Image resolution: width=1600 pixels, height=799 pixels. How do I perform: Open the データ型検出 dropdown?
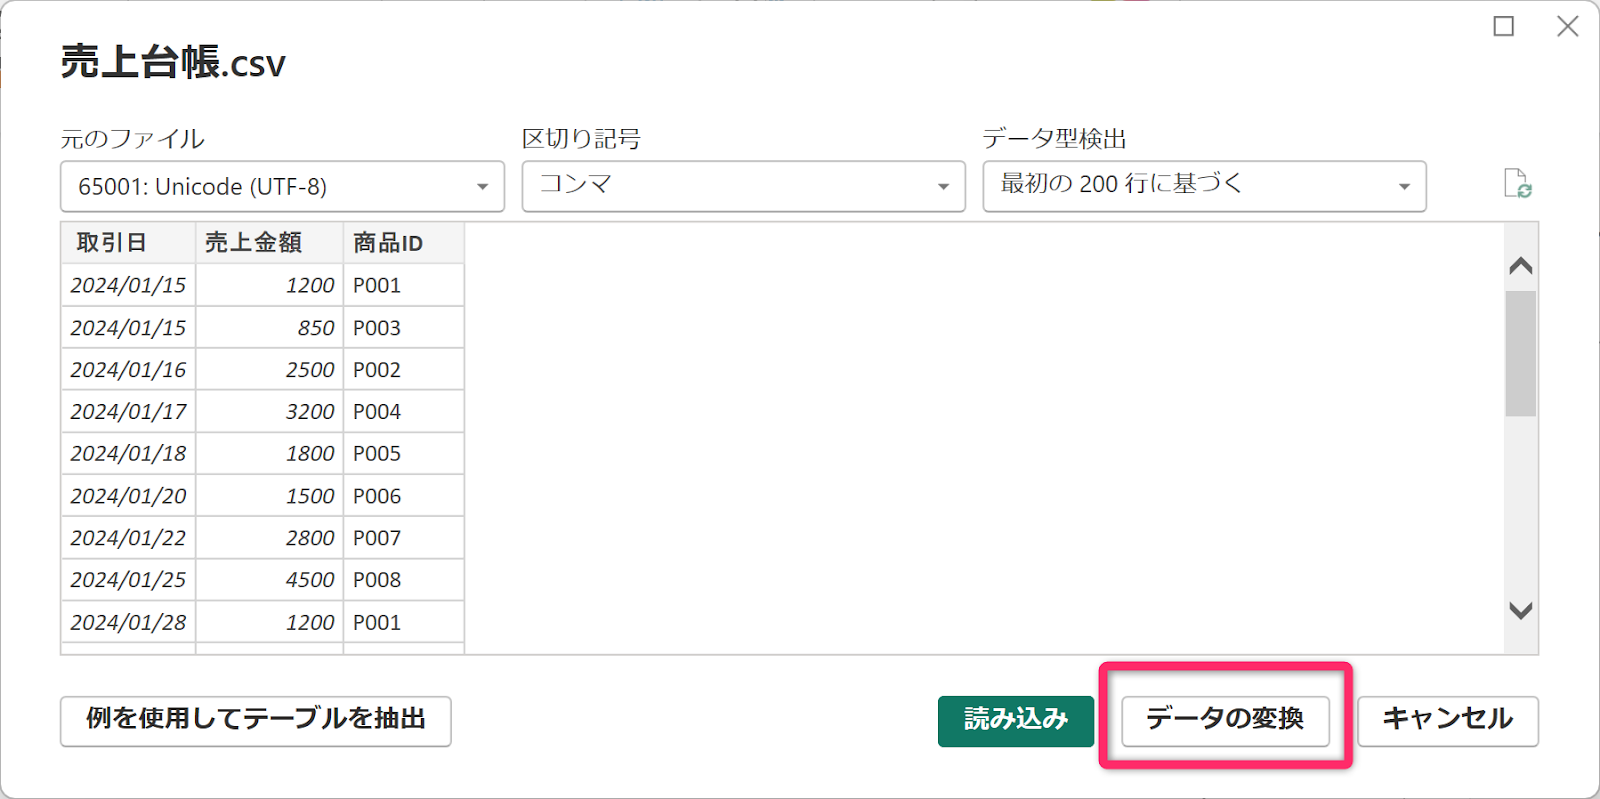pos(1204,187)
